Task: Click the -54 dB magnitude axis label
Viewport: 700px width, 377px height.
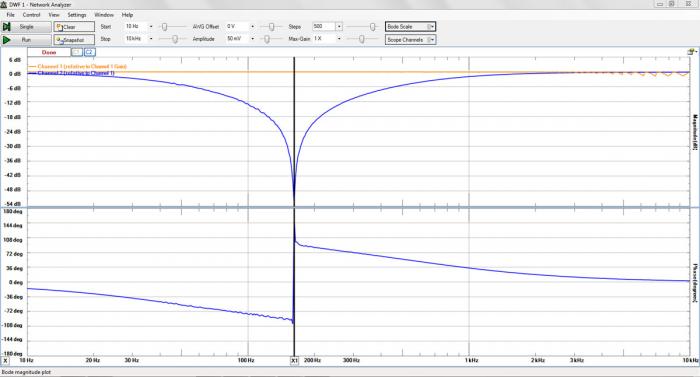Action: (13, 204)
